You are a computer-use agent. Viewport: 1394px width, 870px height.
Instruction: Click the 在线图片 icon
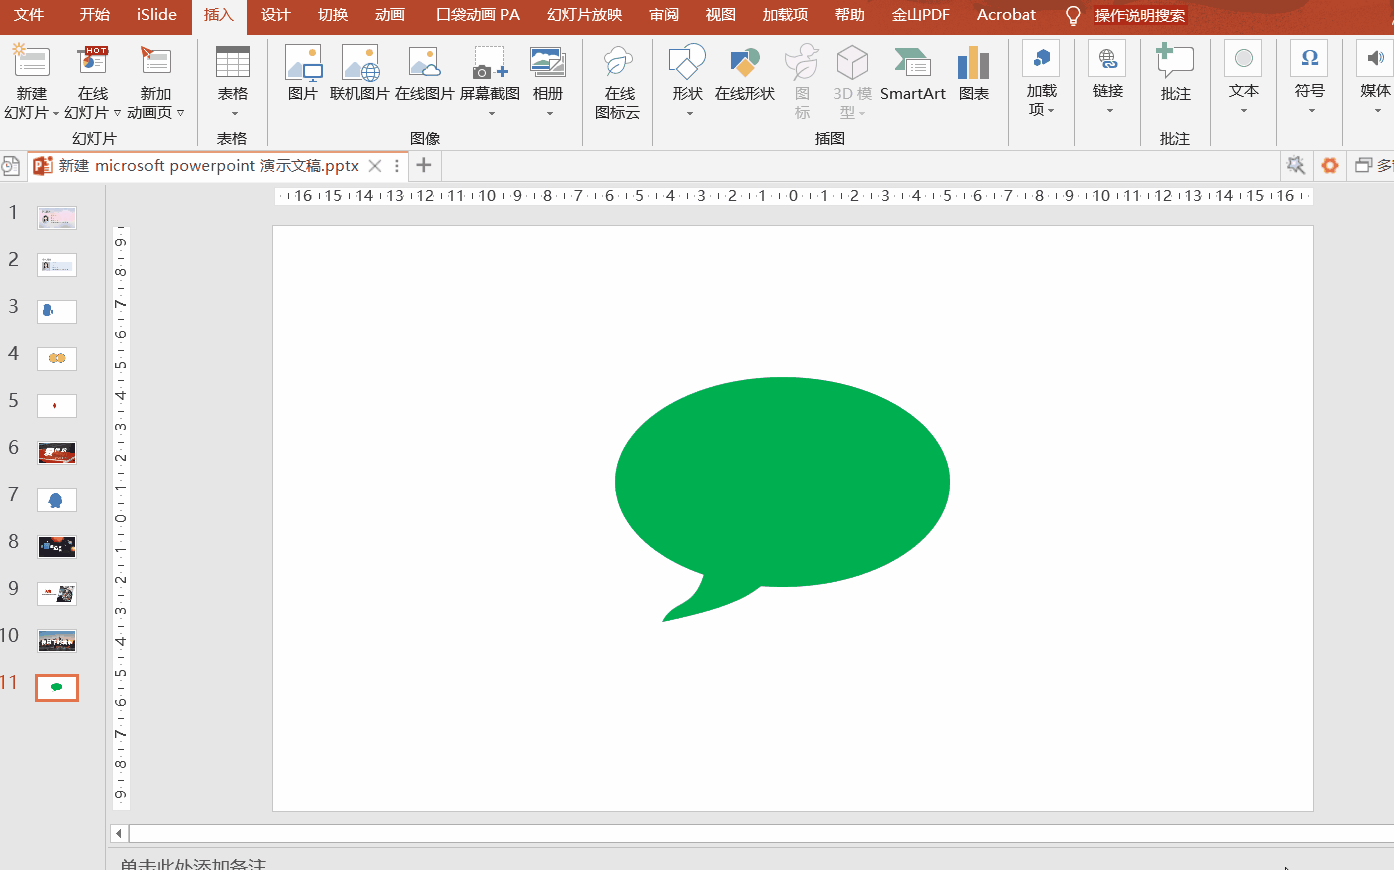425,63
